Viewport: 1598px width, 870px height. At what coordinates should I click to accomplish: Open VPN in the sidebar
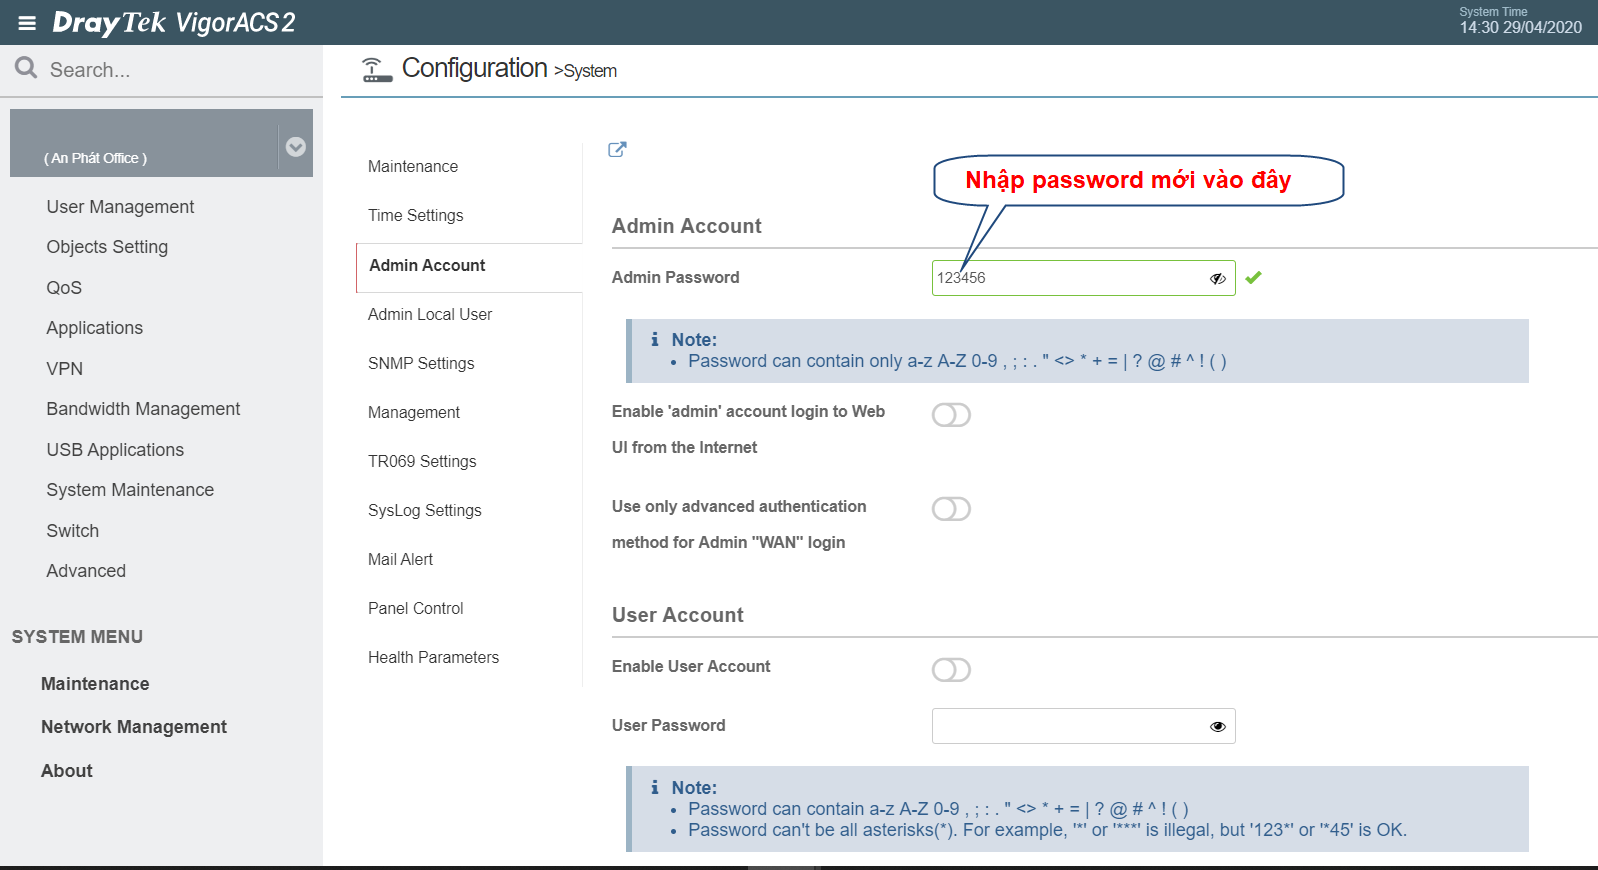coord(65,369)
